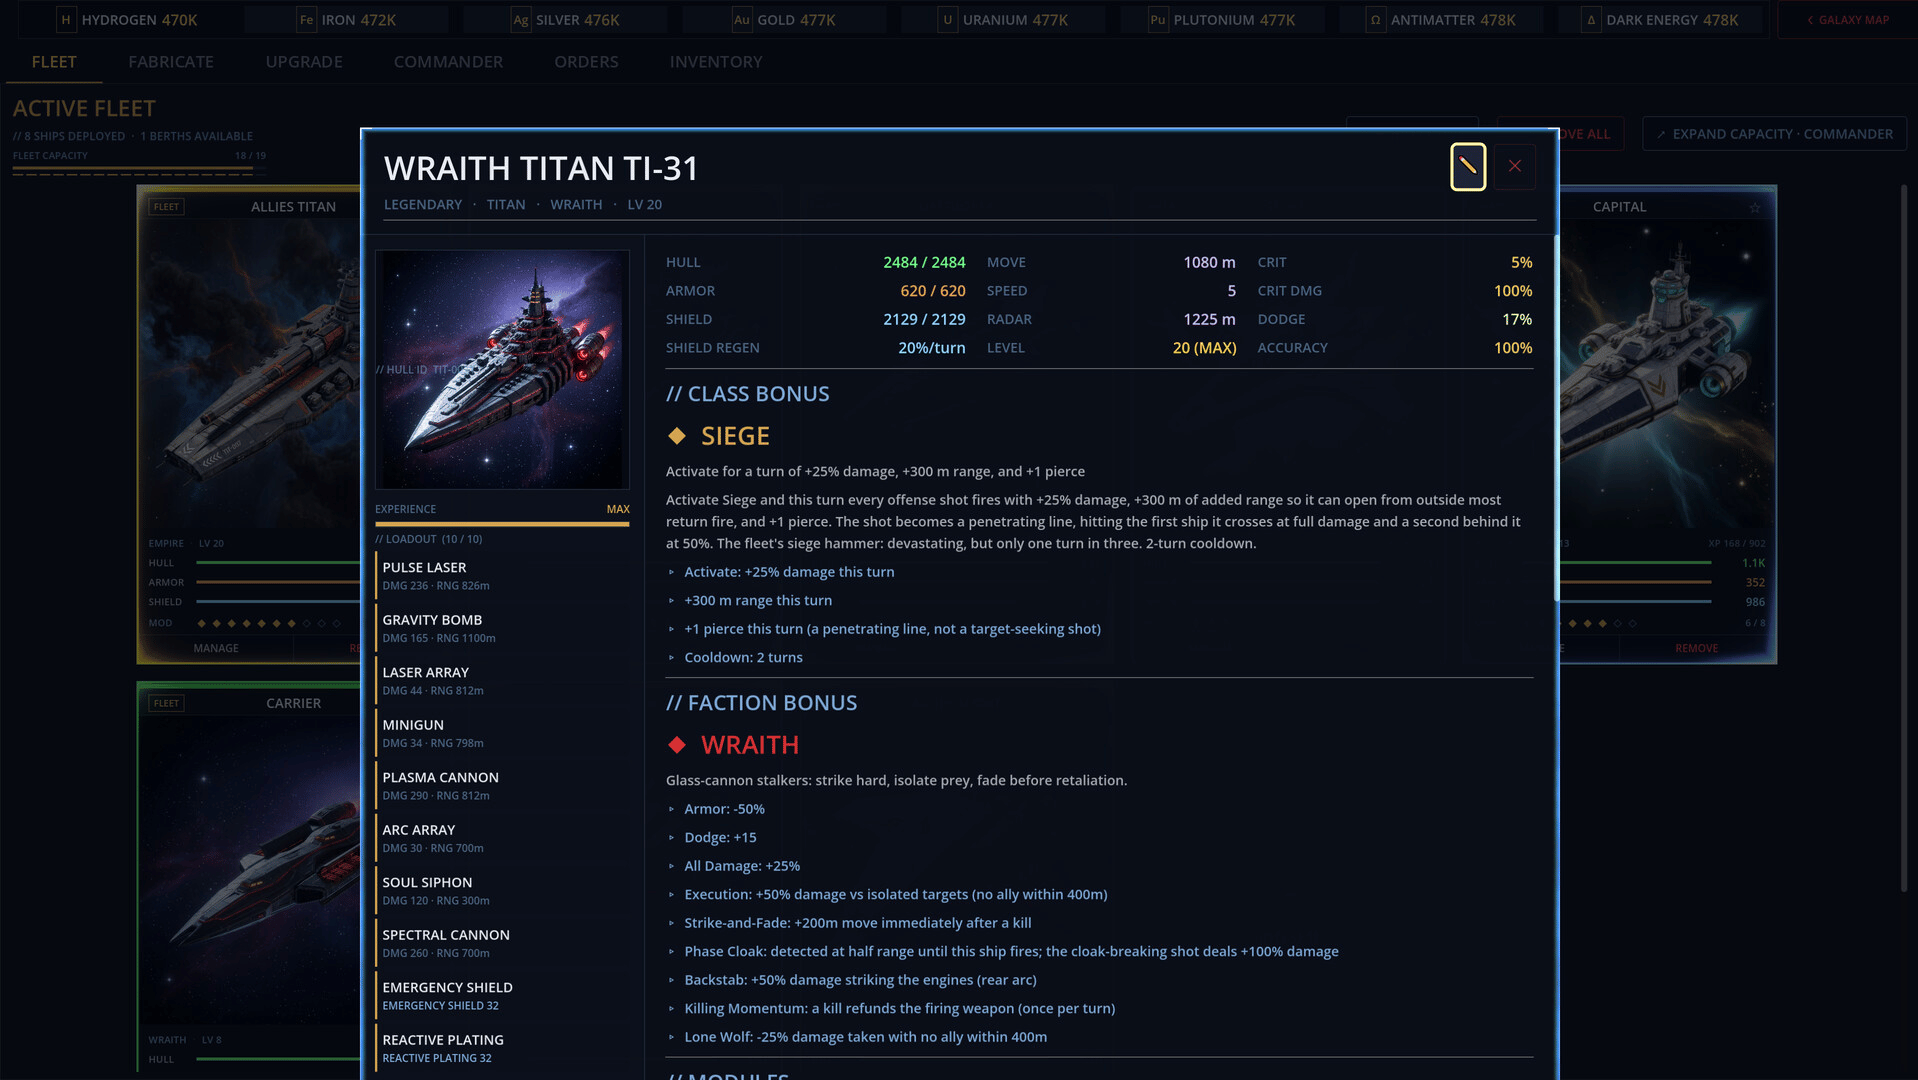Click the Allies Titan hull bar
Viewport: 1918px width, 1080px height.
(x=277, y=563)
